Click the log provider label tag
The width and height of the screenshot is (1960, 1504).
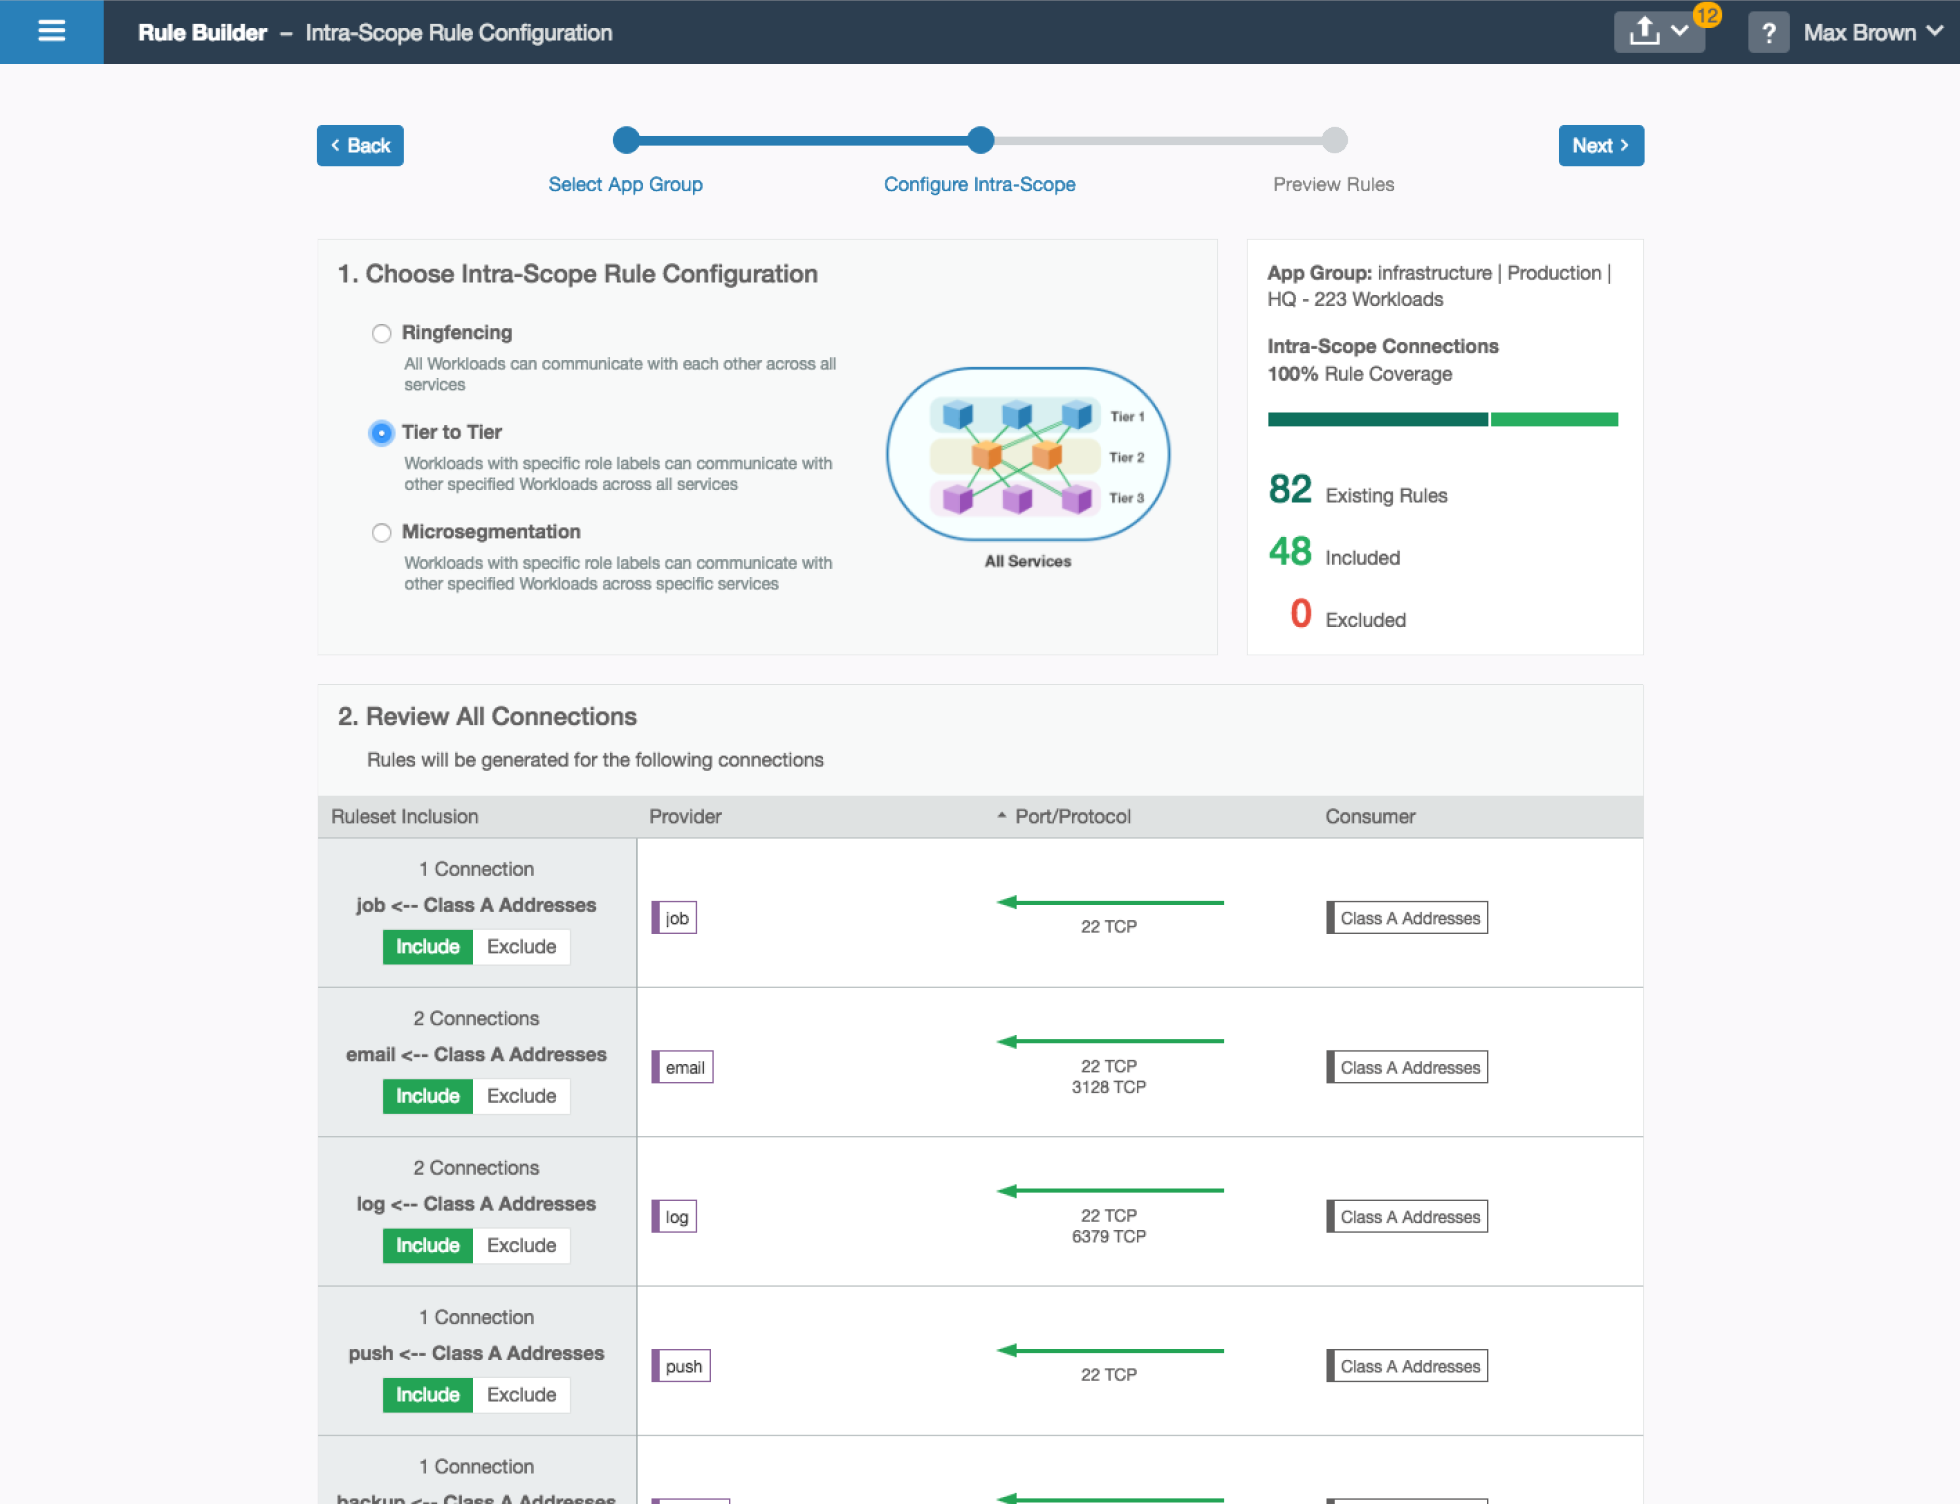[x=675, y=1217]
